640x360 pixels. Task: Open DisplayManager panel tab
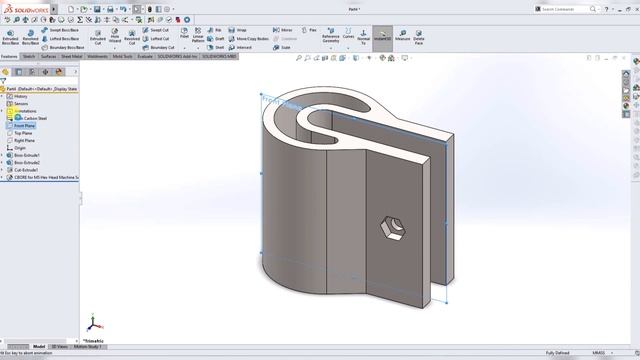click(59, 72)
